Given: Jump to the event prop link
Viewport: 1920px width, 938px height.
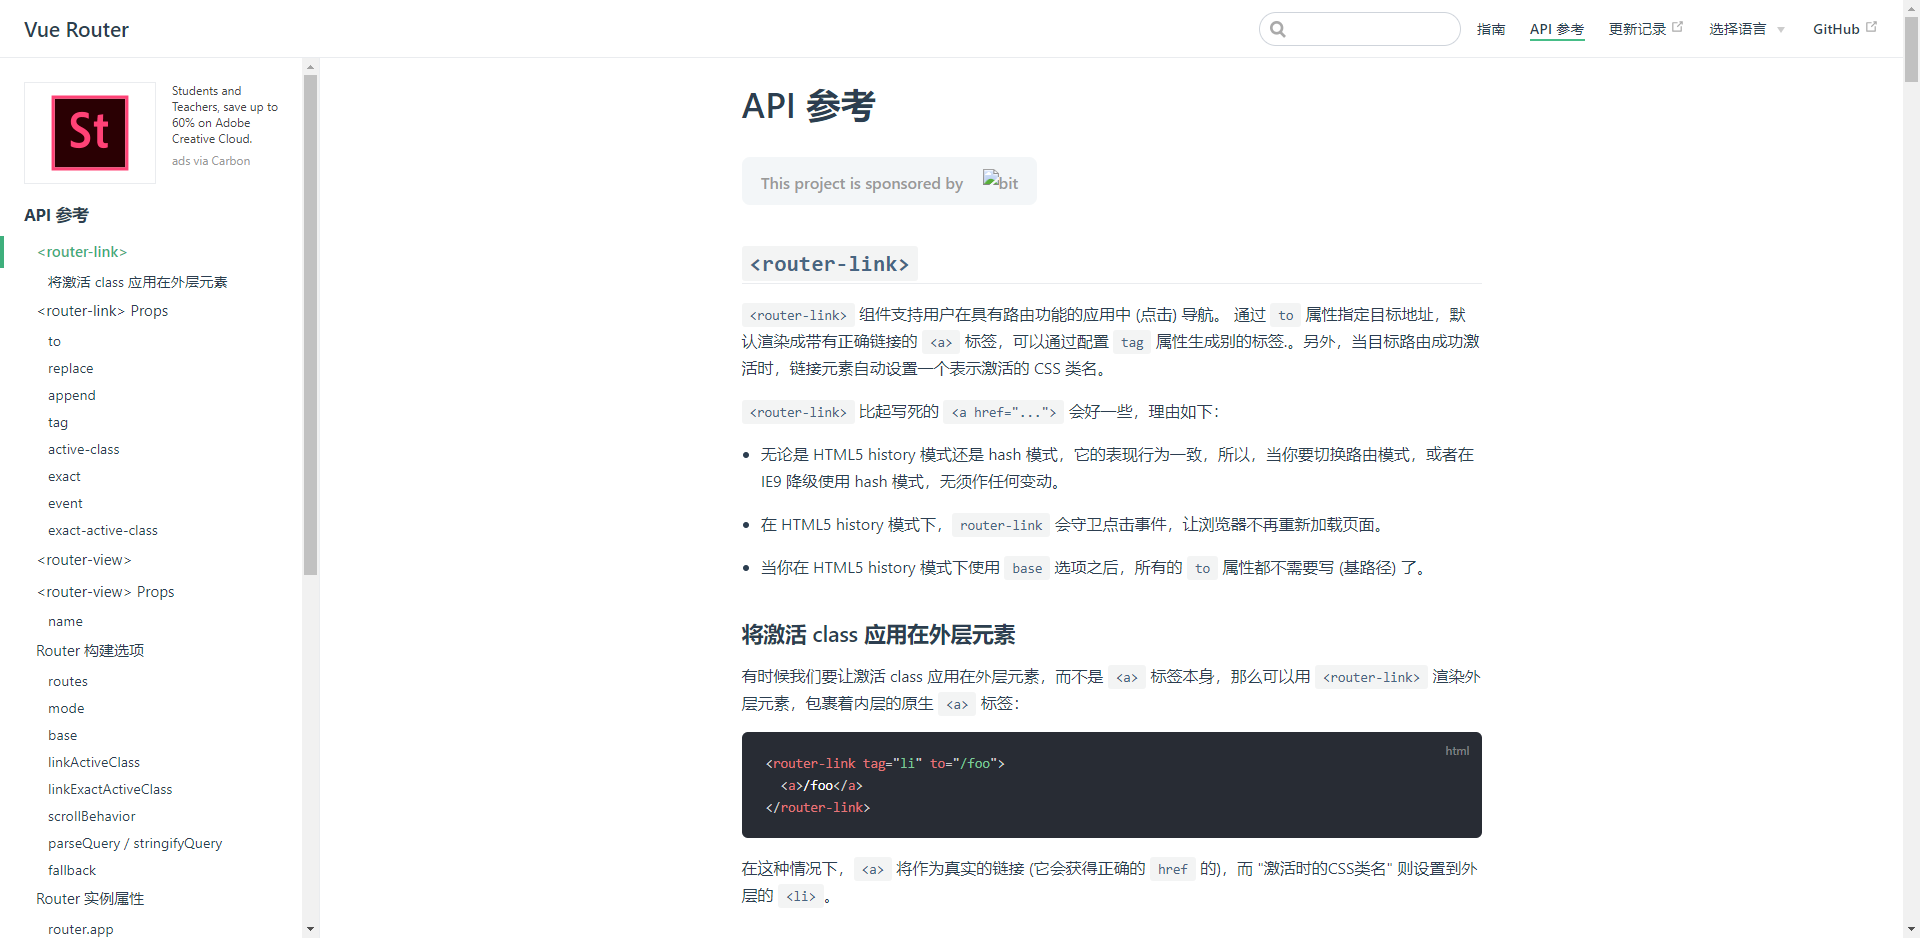Looking at the screenshot, I should click(x=65, y=503).
